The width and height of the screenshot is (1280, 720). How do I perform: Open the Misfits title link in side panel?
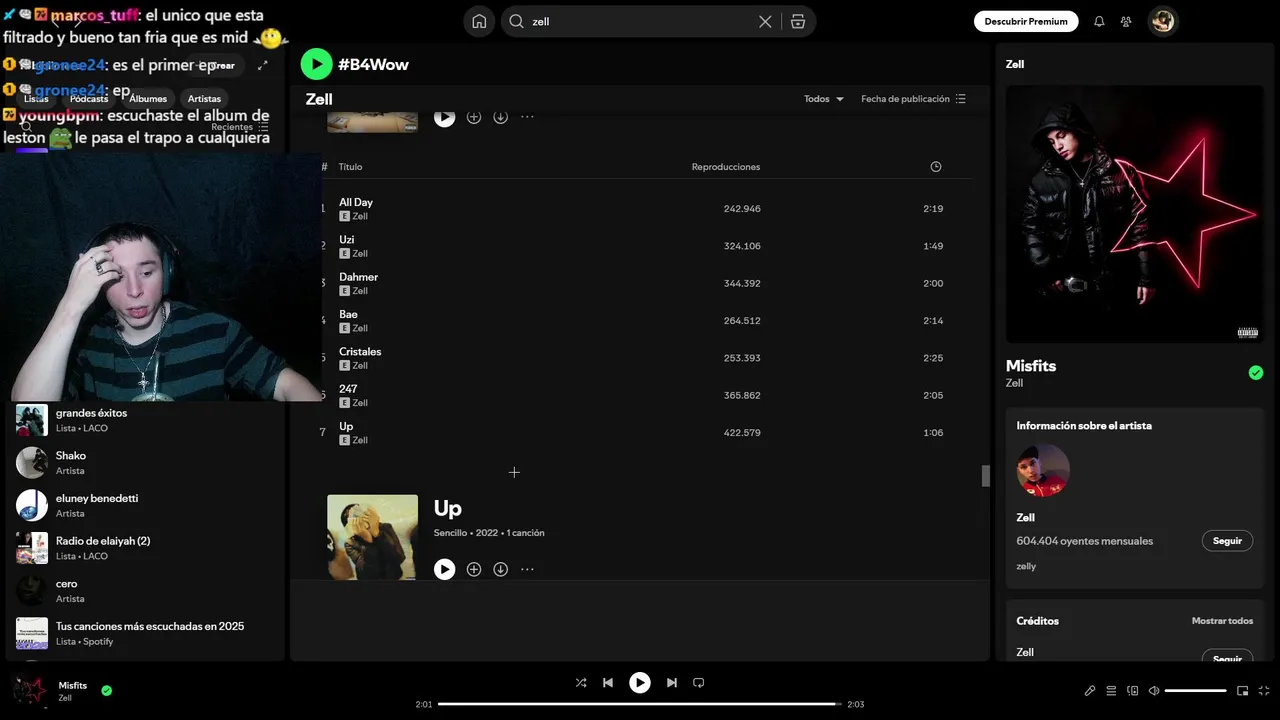pyautogui.click(x=1031, y=366)
